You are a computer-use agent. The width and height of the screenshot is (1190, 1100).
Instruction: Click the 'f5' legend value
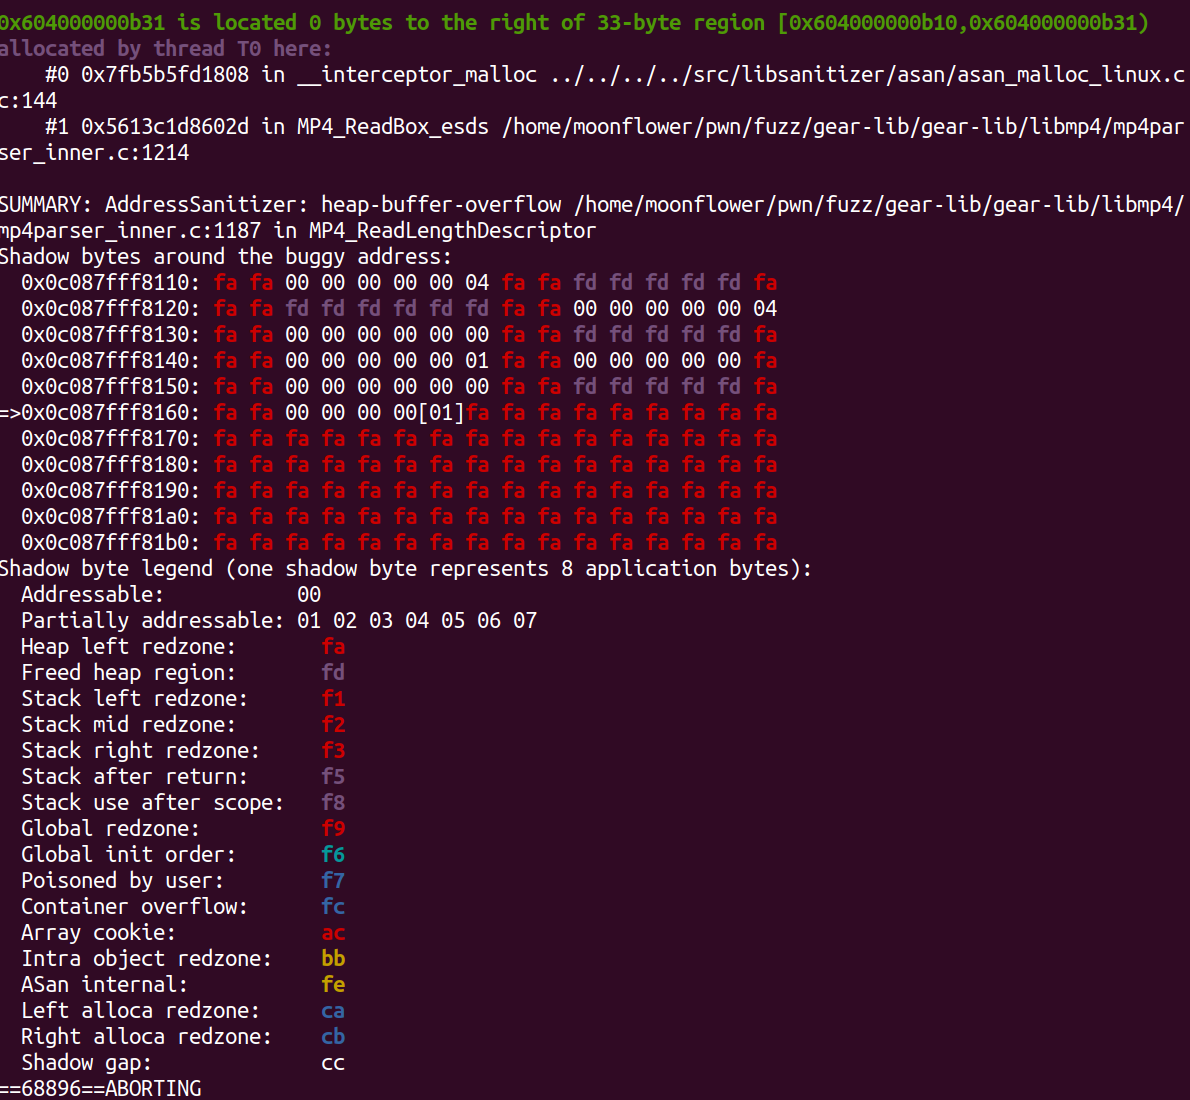click(x=333, y=777)
